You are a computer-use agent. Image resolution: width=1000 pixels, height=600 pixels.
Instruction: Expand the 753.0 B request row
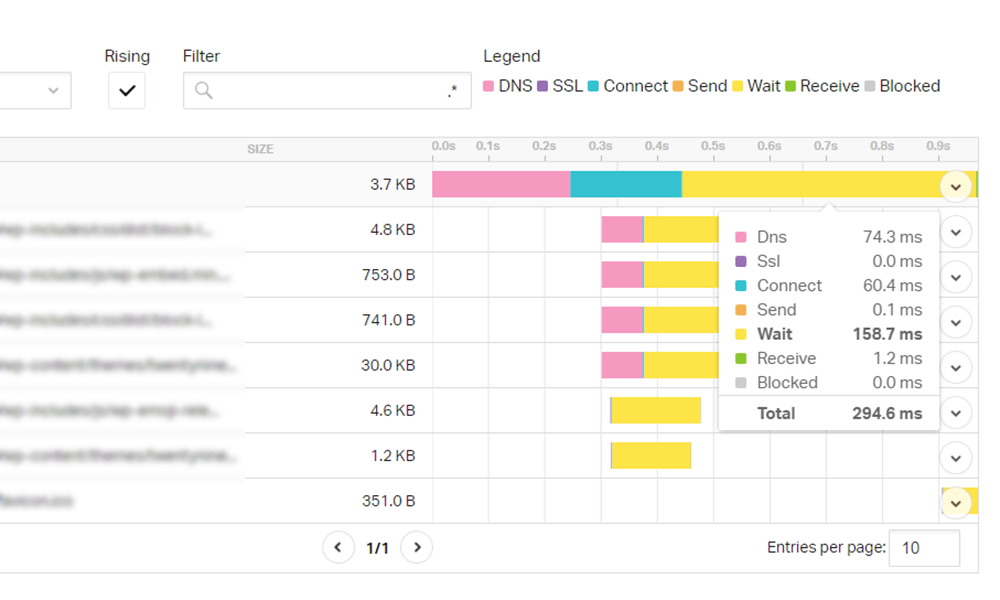955,277
